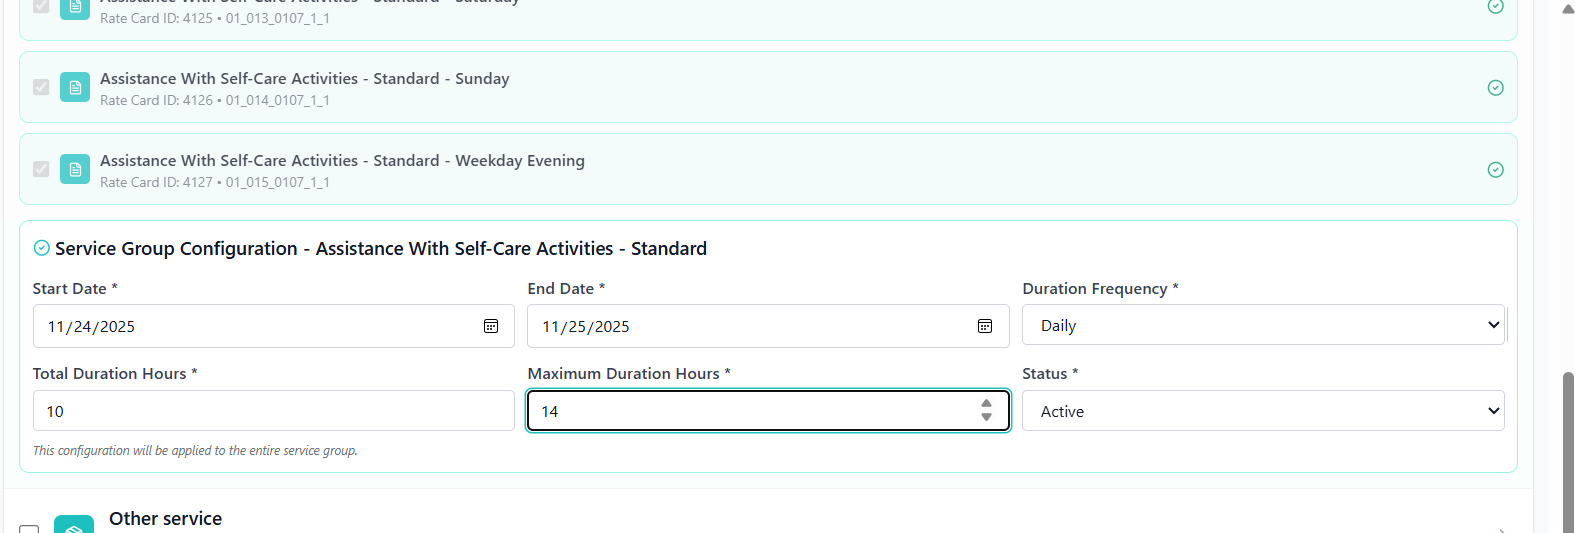
Task: Click the check circle on Weekday Evening row
Action: click(1495, 170)
